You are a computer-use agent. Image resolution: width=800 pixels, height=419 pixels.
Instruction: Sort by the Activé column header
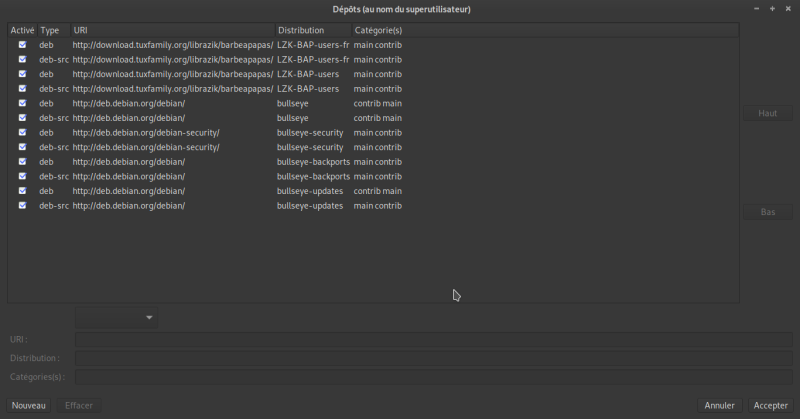(22, 30)
